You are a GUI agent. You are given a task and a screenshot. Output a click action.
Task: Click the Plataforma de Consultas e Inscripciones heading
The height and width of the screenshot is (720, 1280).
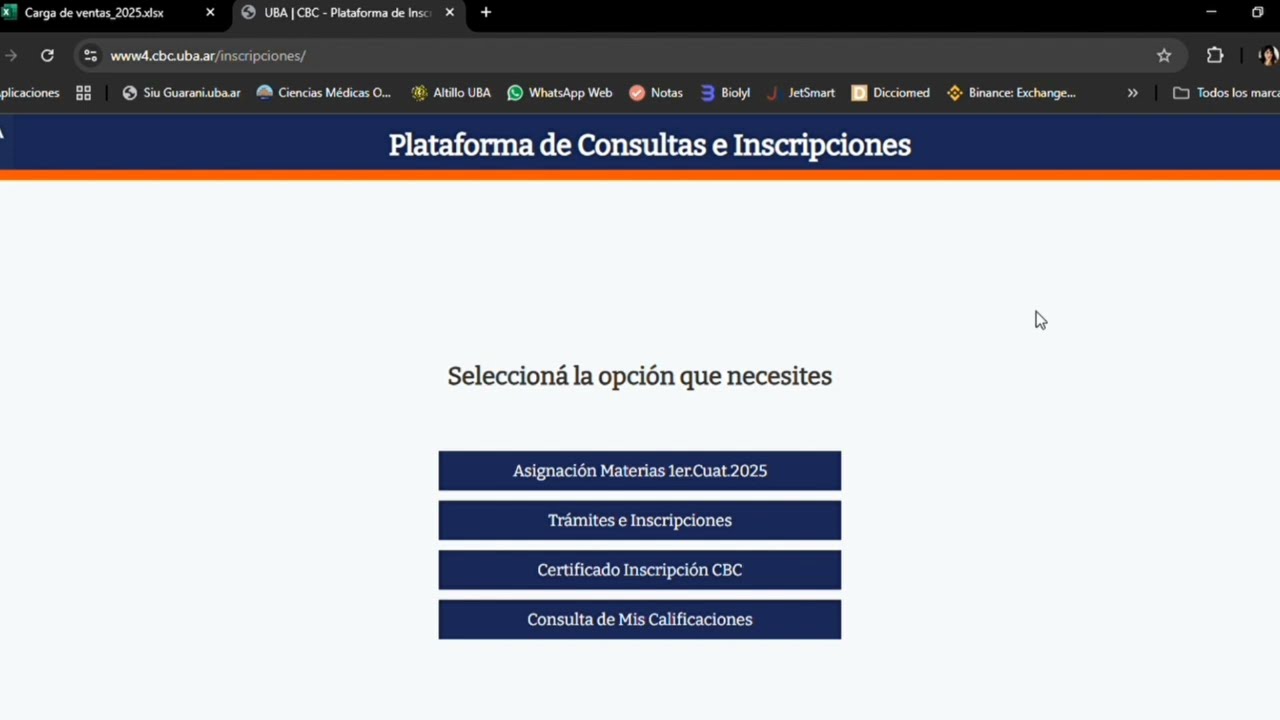(649, 145)
